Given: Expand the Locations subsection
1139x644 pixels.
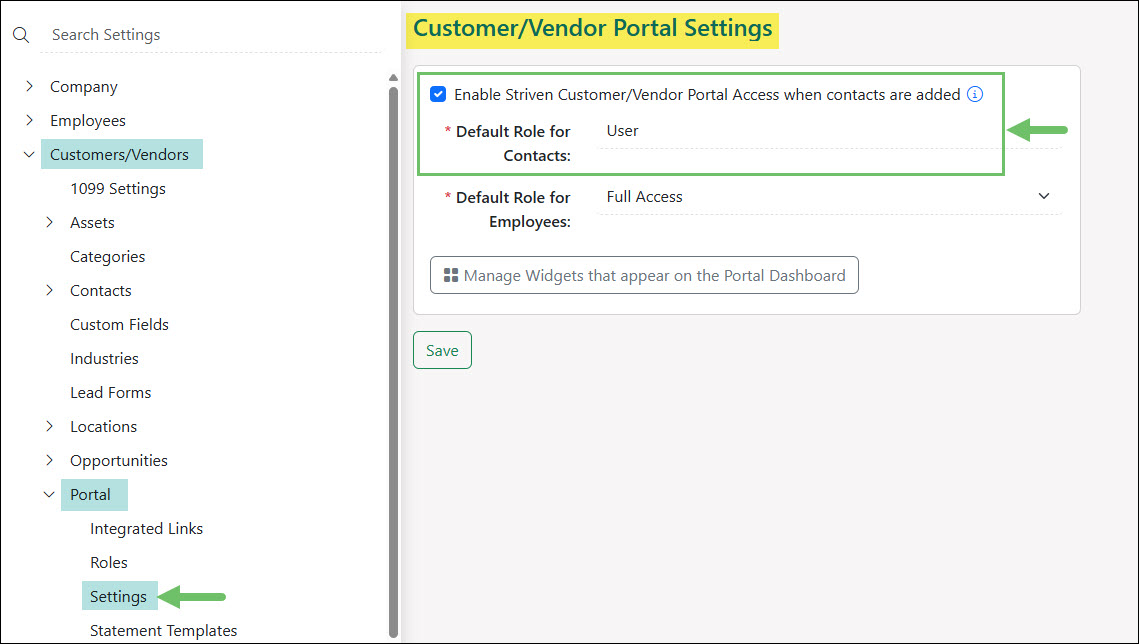Looking at the screenshot, I should pyautogui.click(x=50, y=427).
